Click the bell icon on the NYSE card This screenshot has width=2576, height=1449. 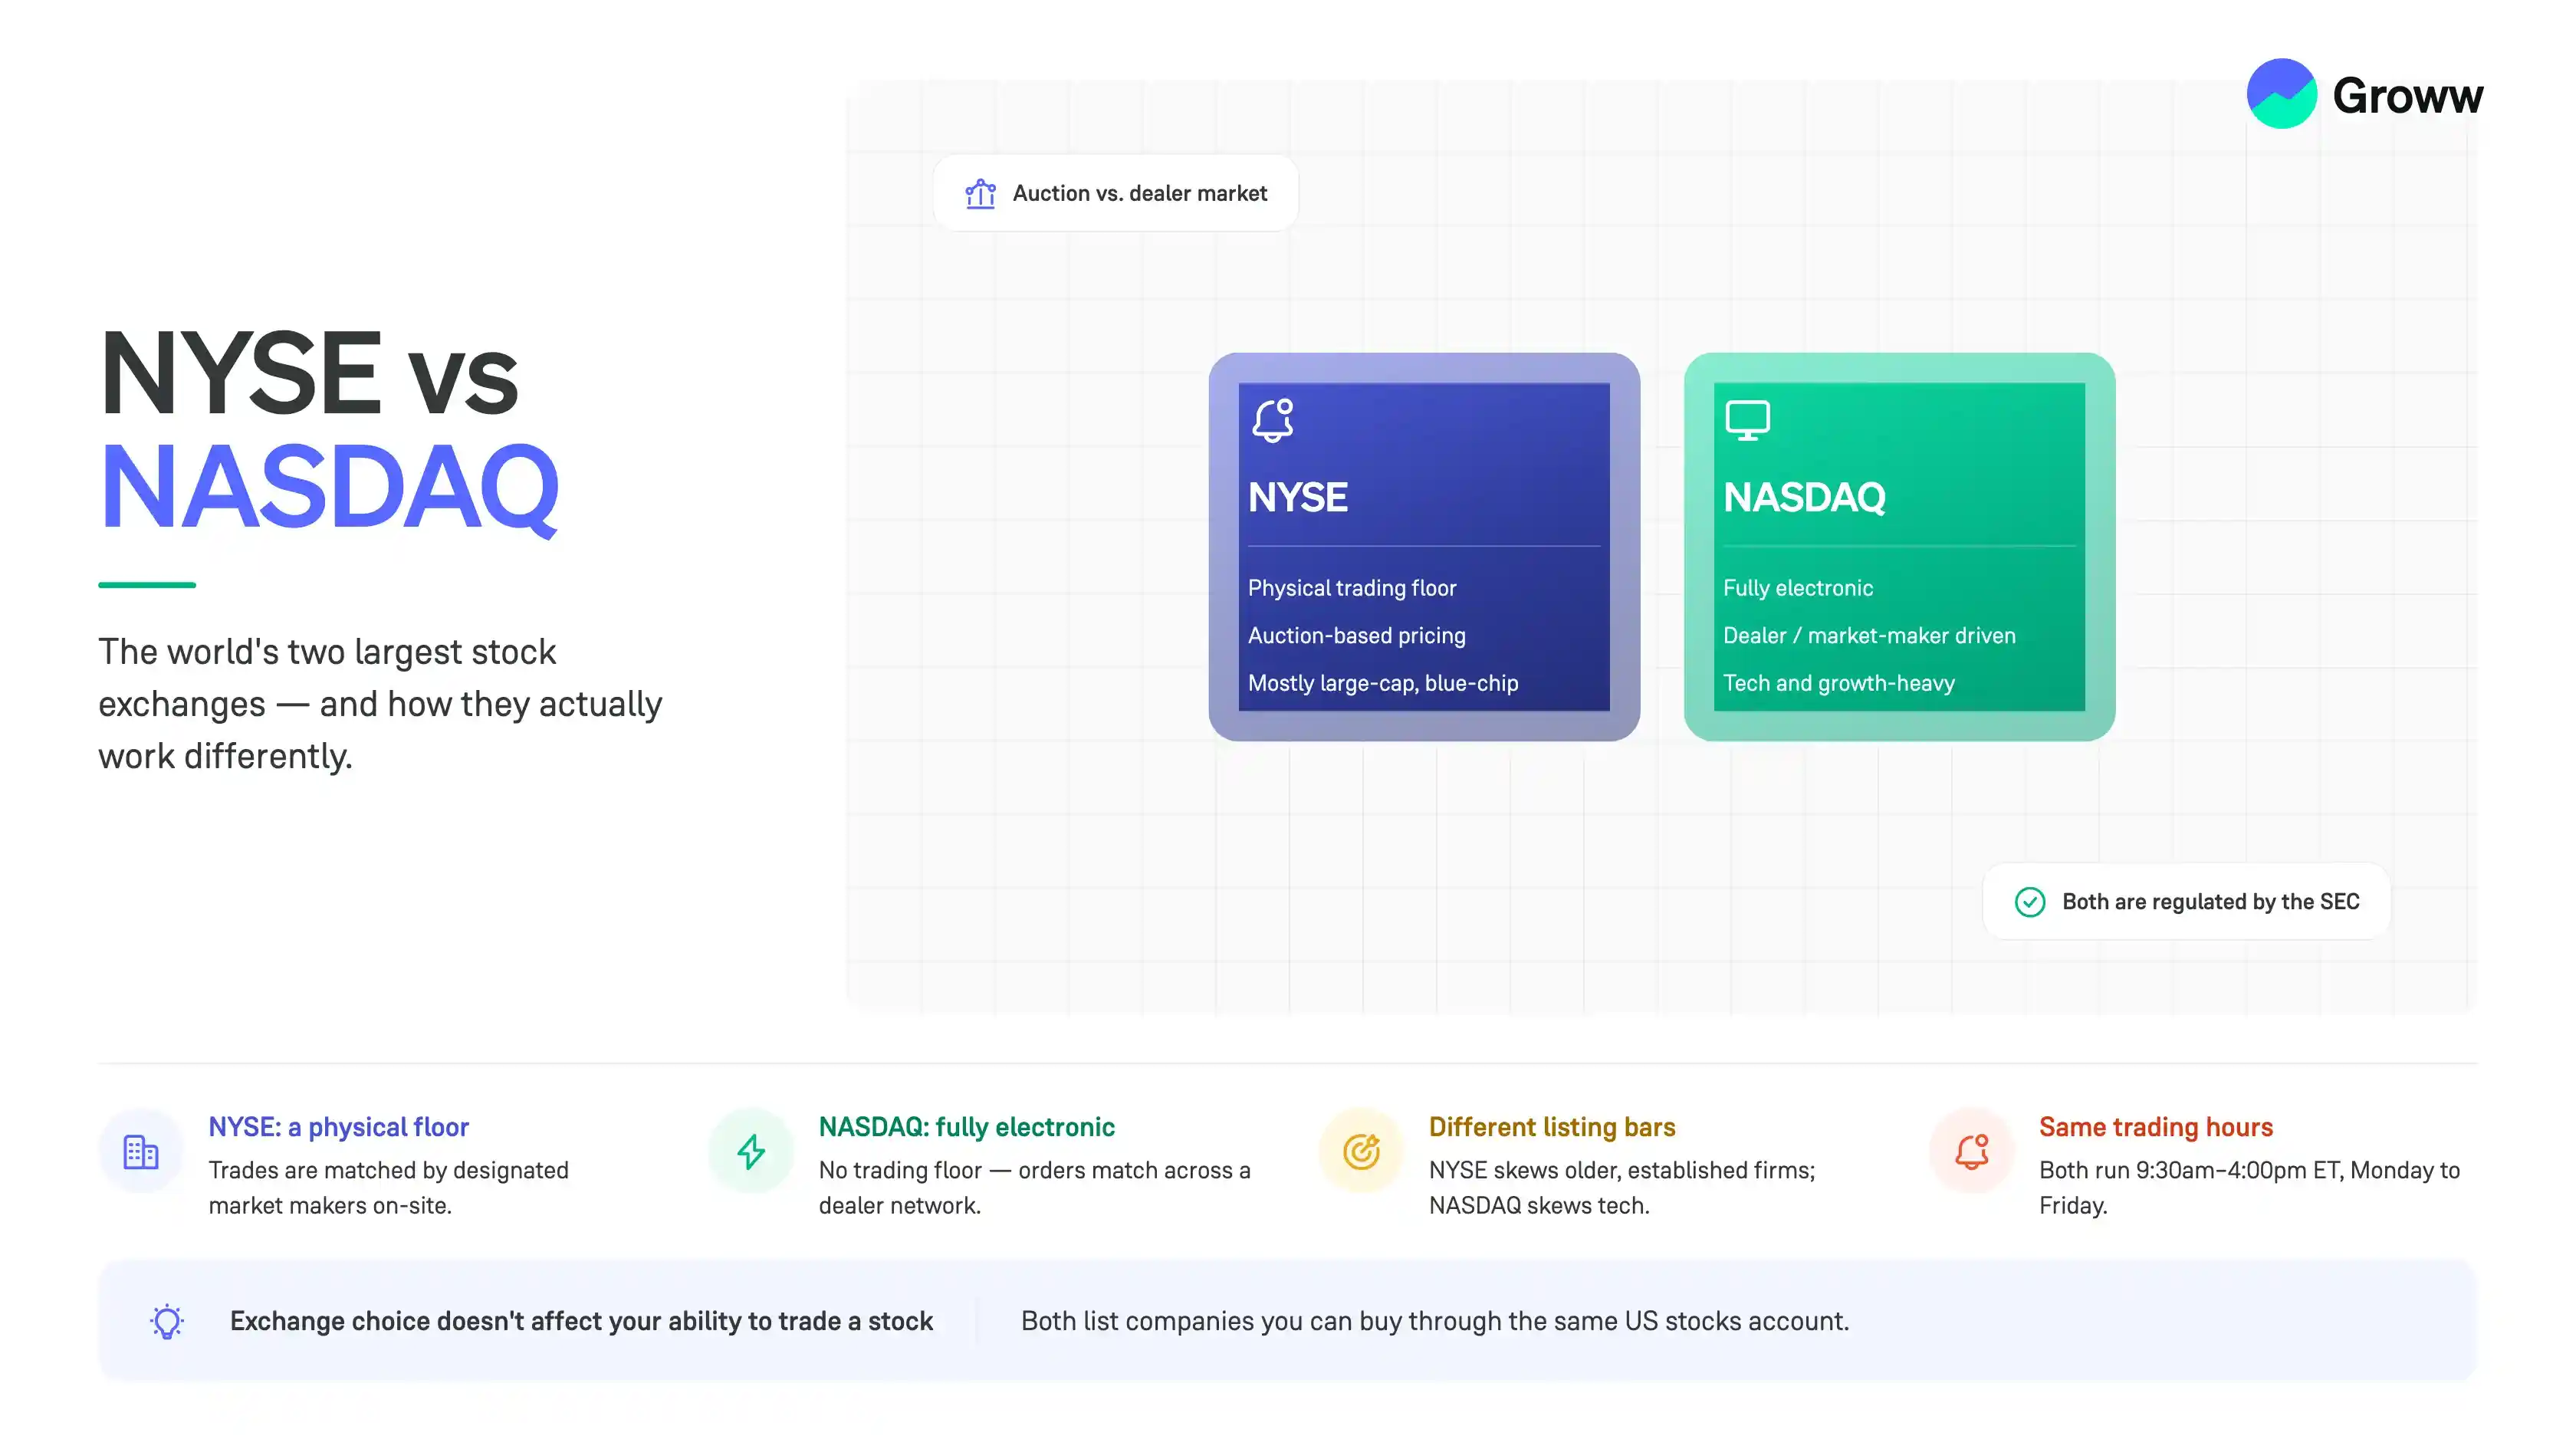[x=1273, y=420]
